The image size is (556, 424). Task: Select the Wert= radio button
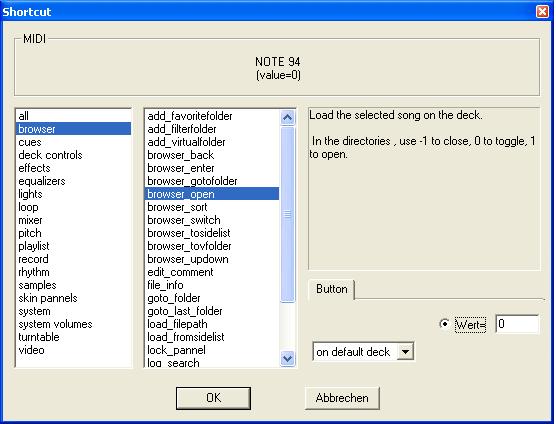coord(444,324)
